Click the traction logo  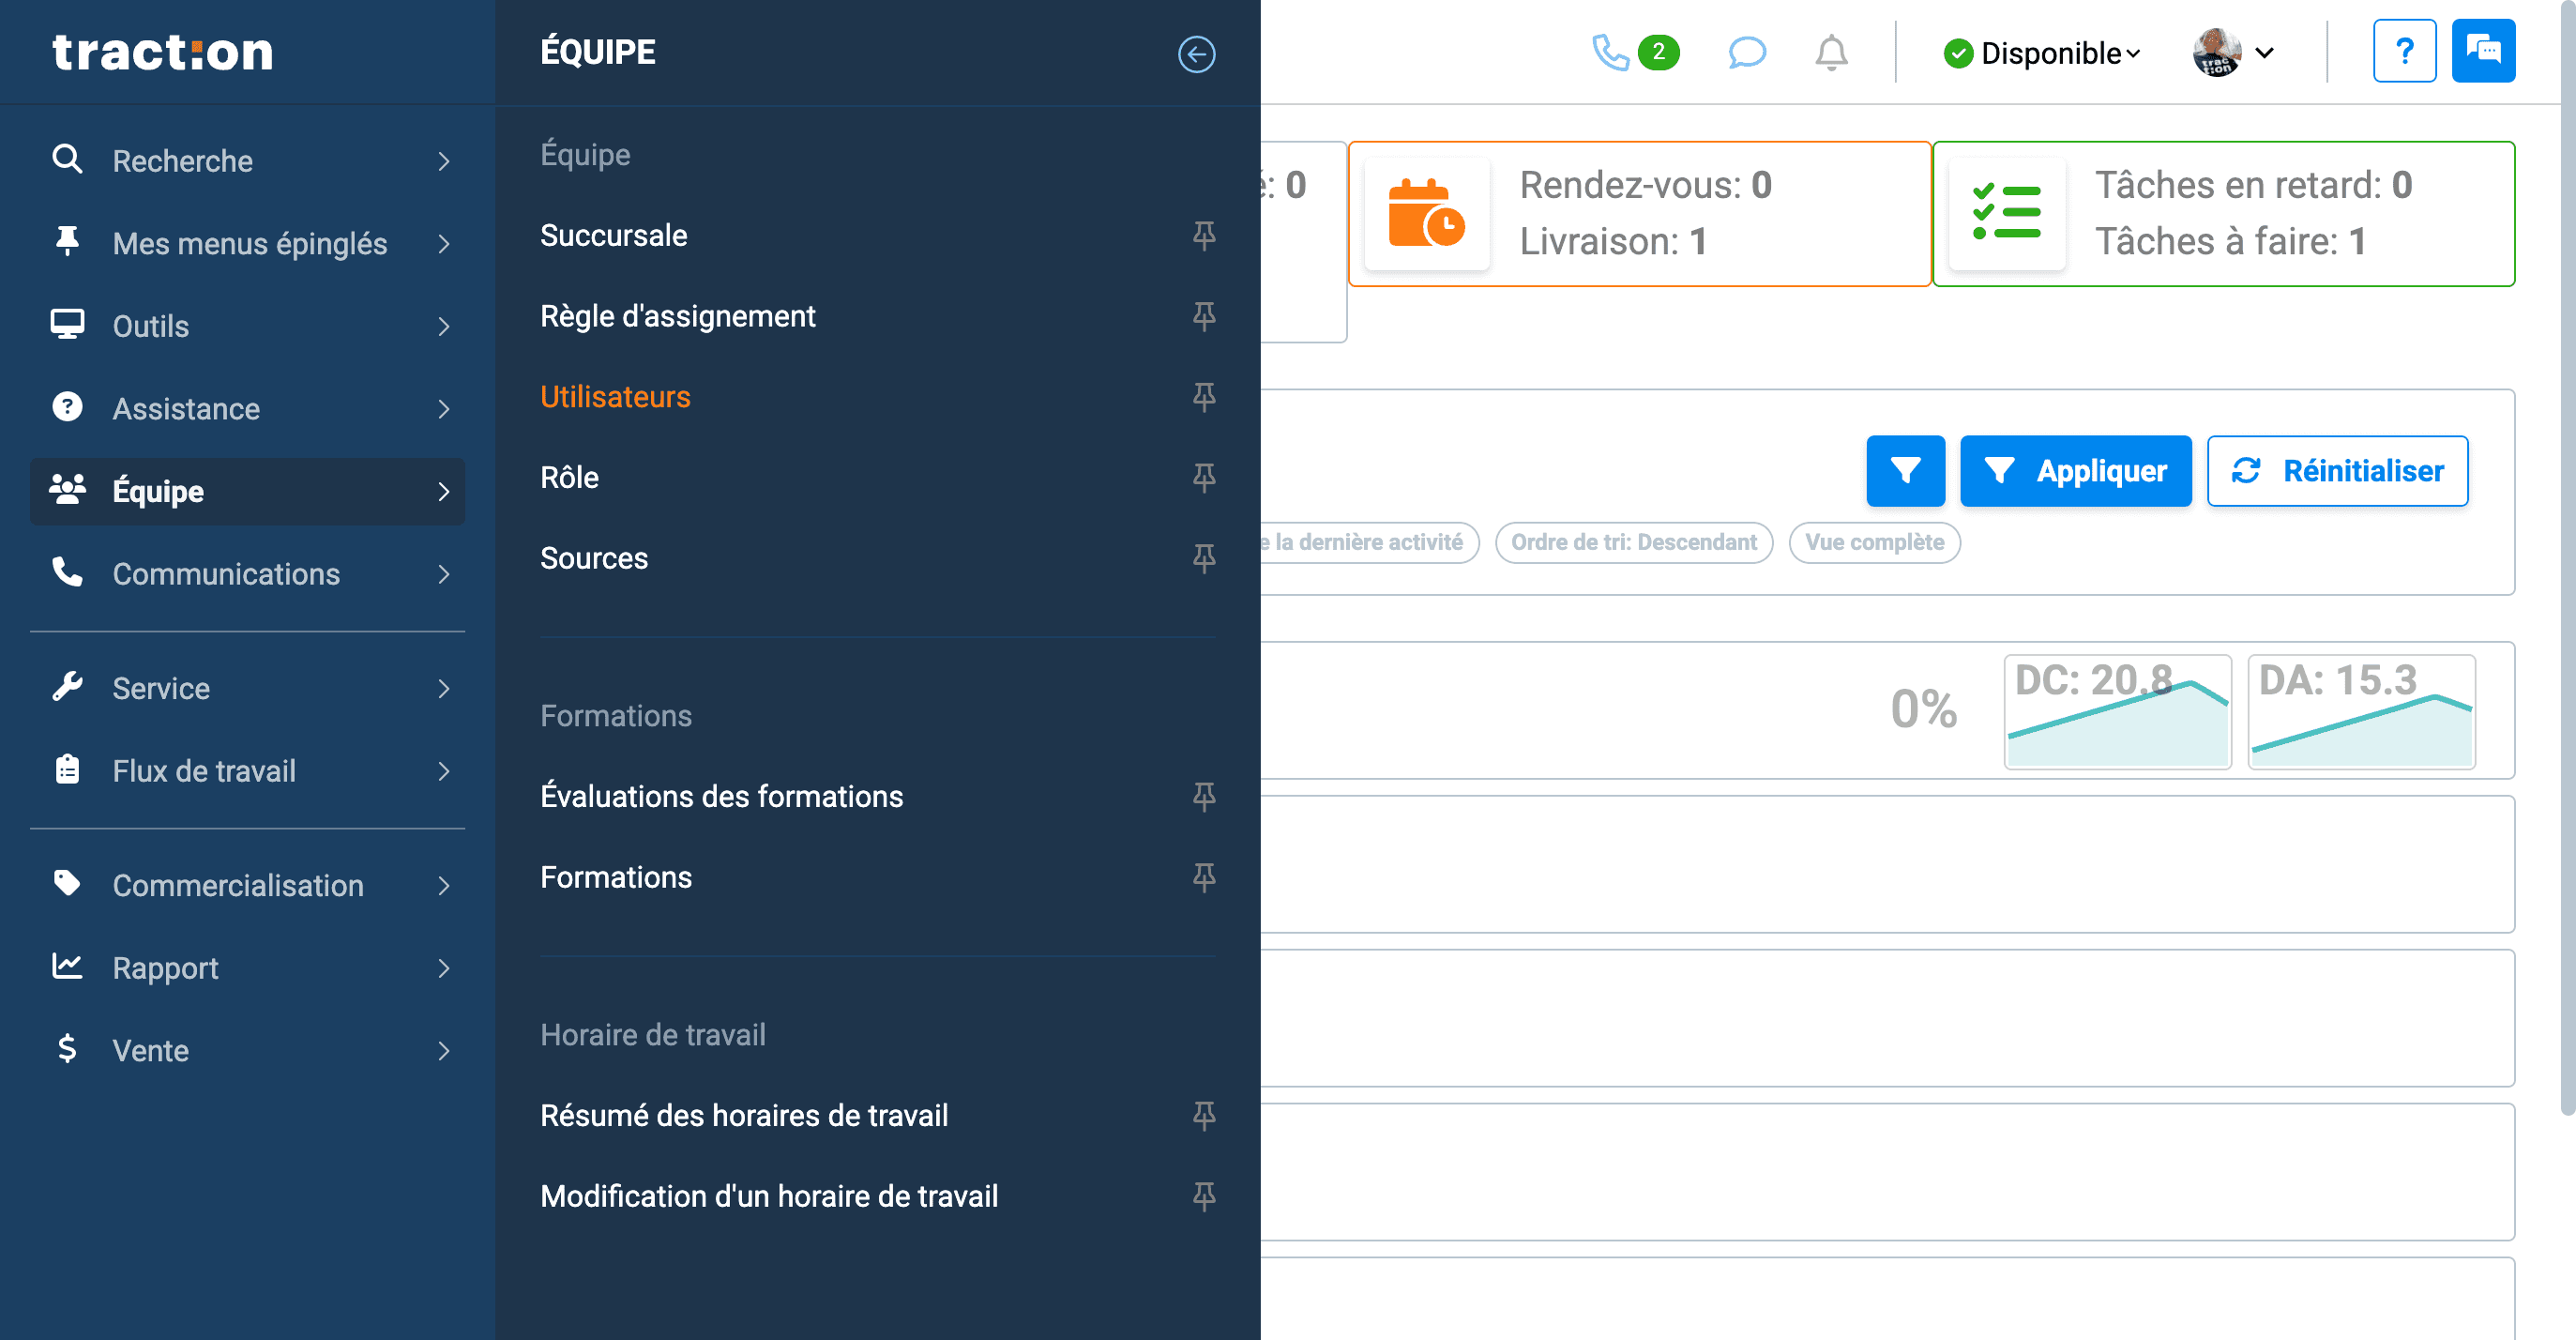(x=162, y=52)
